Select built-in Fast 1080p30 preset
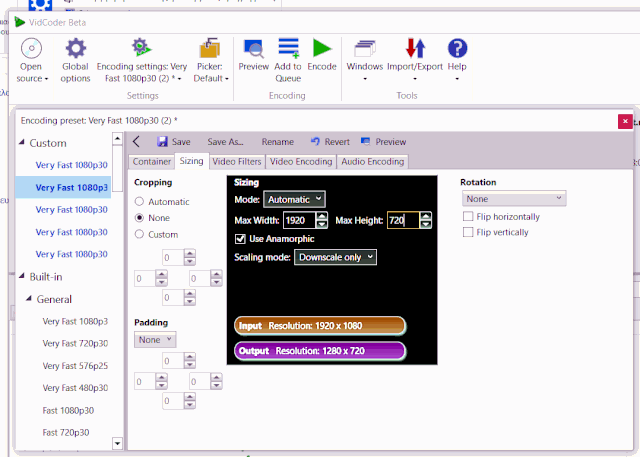The width and height of the screenshot is (640, 457). coord(68,410)
